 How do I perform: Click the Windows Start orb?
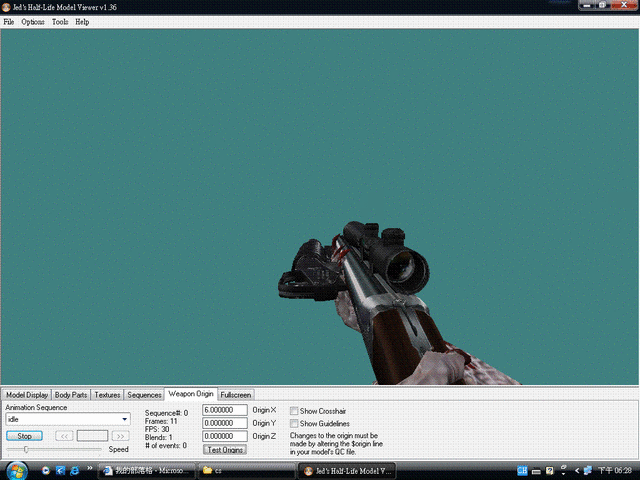[16, 470]
